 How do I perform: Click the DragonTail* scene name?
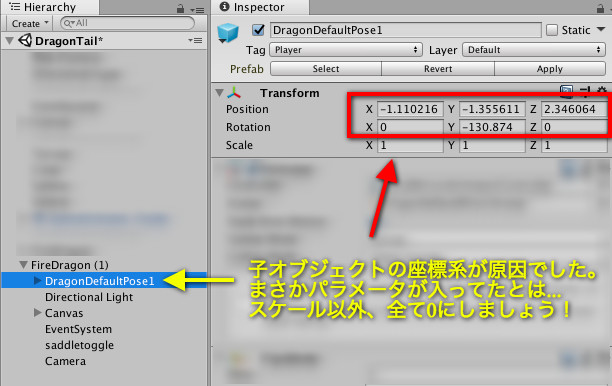(x=69, y=41)
